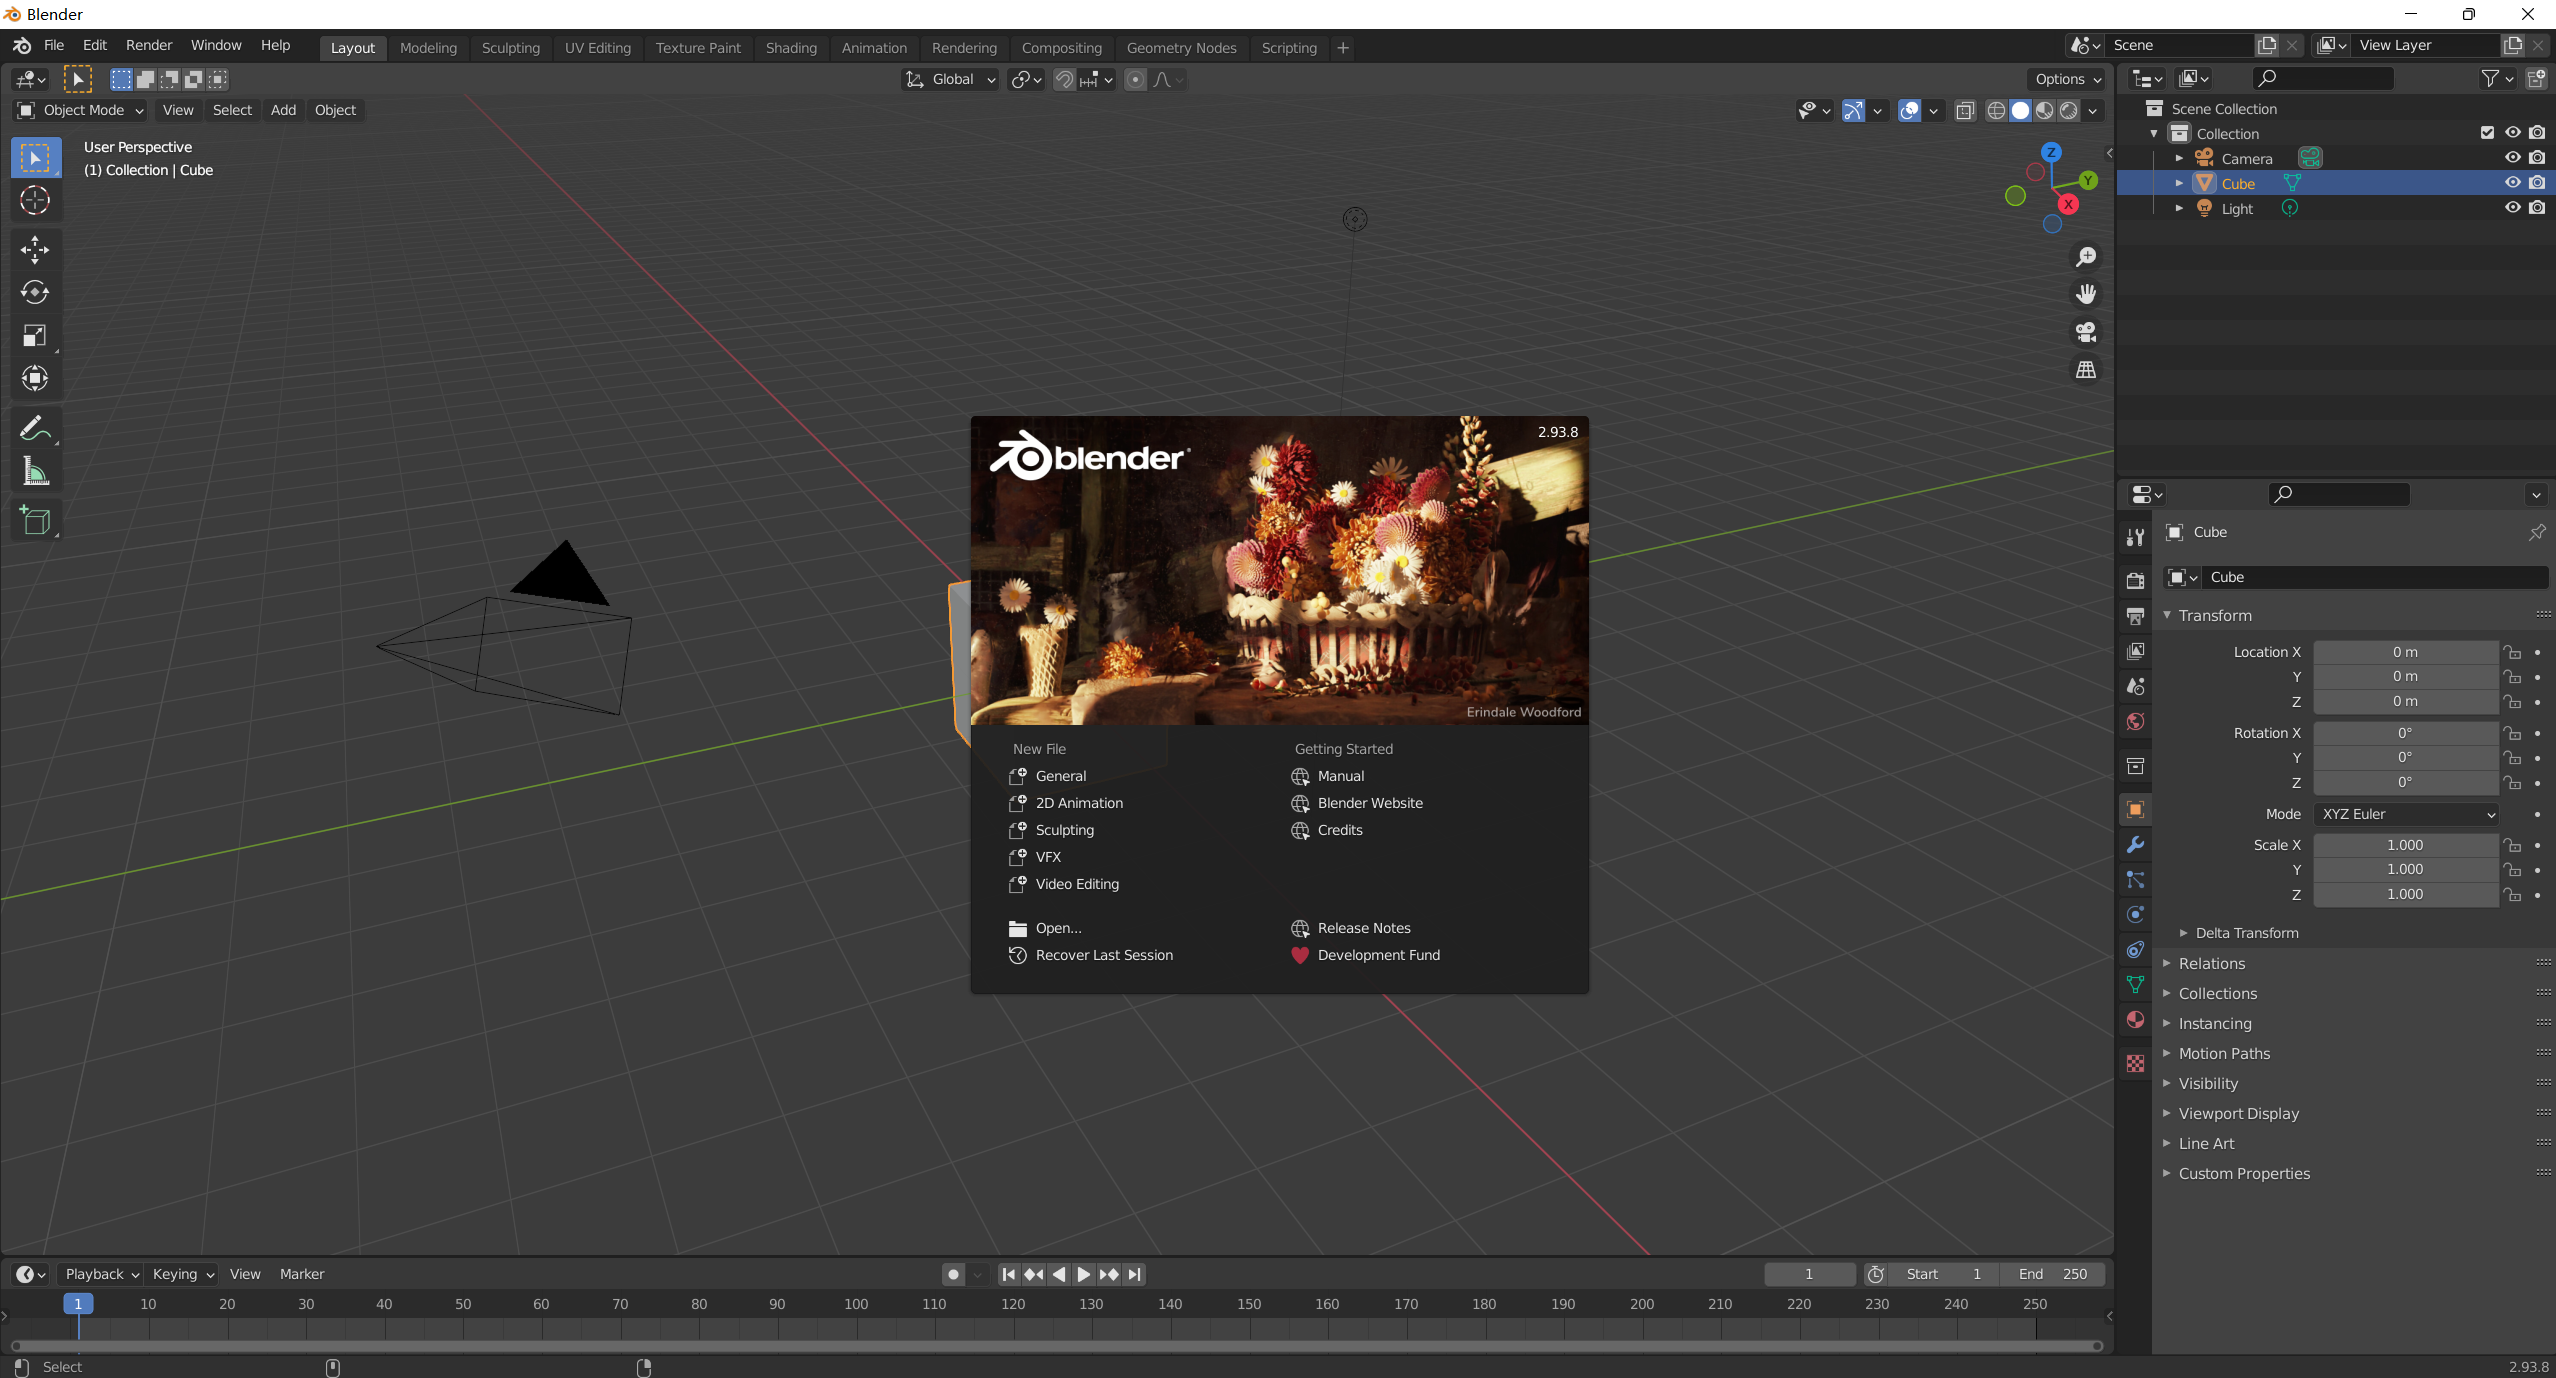The image size is (2556, 1378).
Task: Click the zoom magnifier in viewport
Action: point(2086,257)
